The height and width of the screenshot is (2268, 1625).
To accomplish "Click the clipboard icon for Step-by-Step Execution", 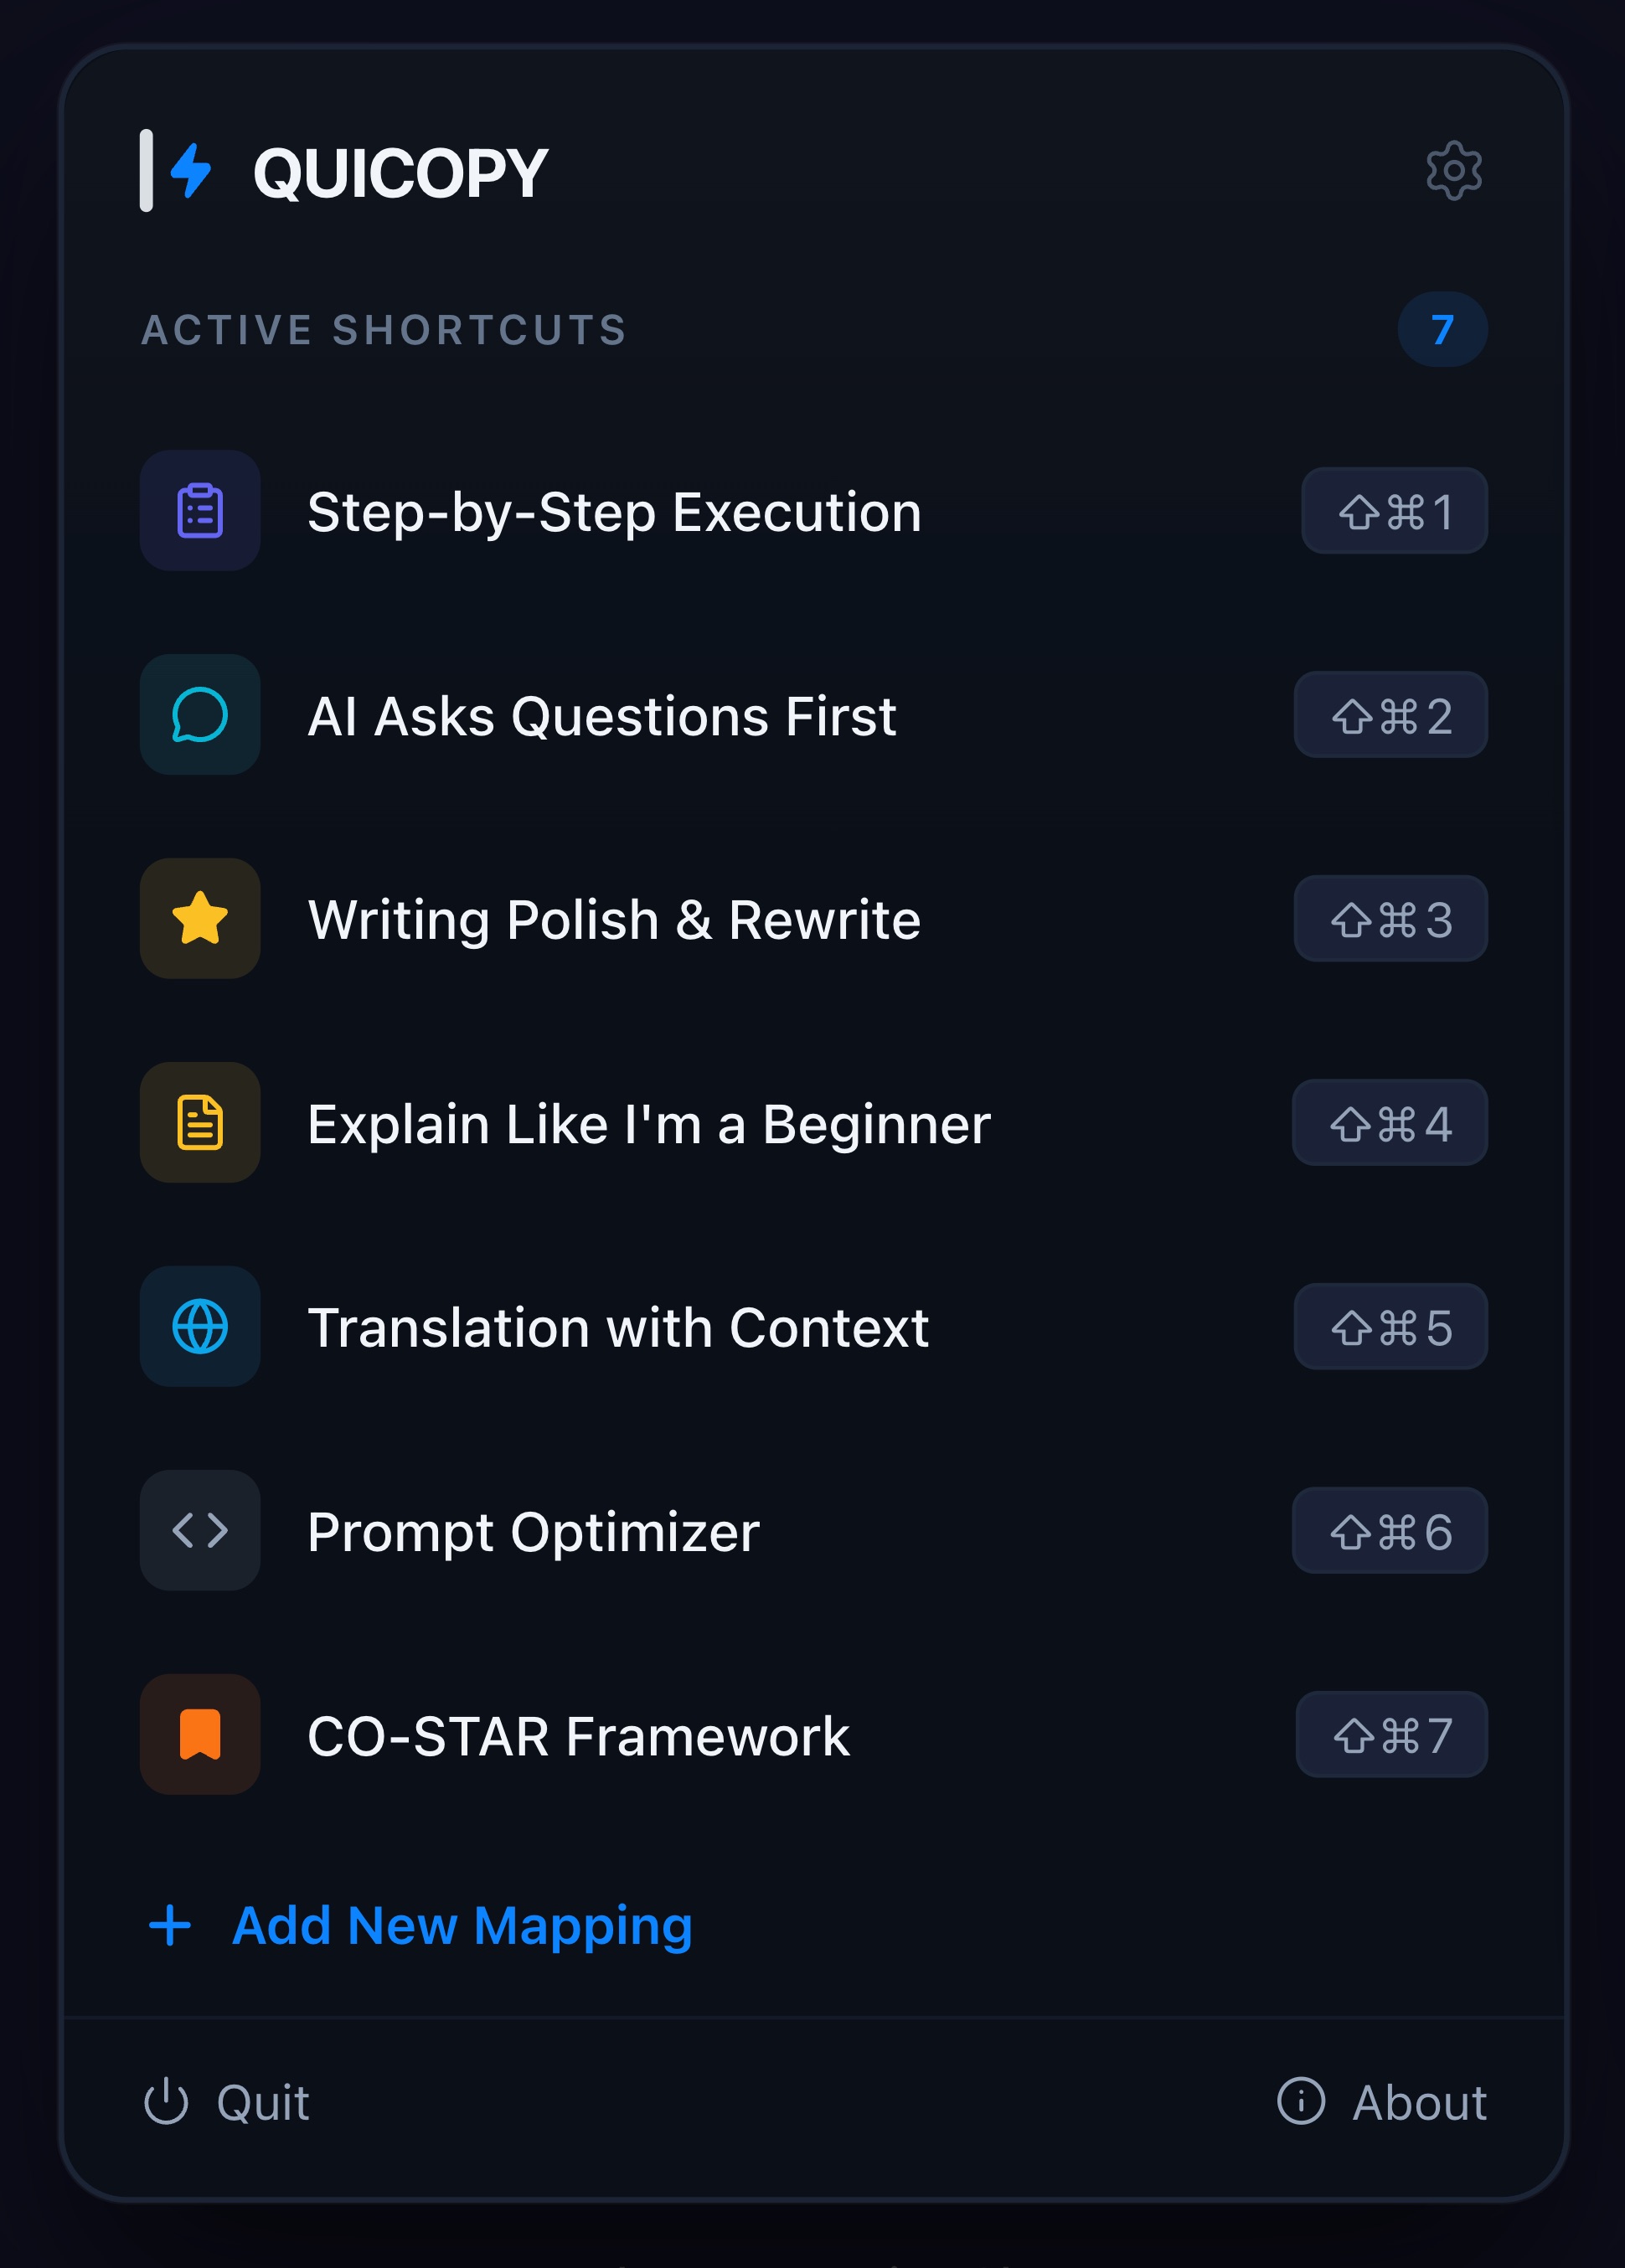I will pos(199,511).
